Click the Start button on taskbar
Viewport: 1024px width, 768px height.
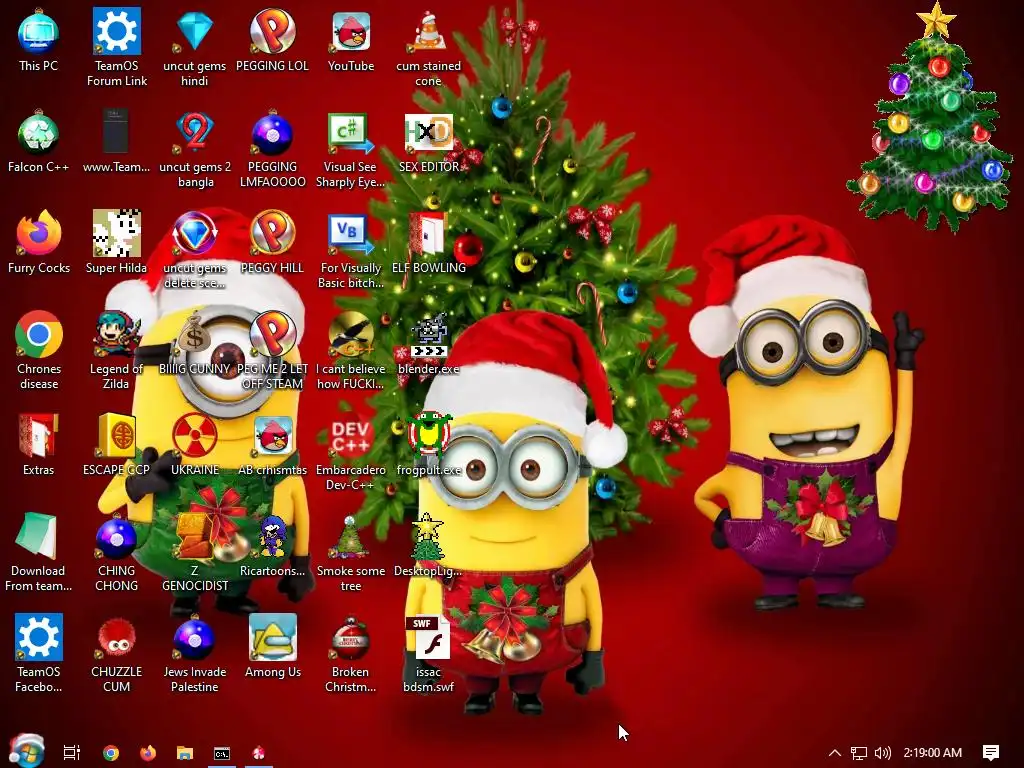tap(27, 750)
